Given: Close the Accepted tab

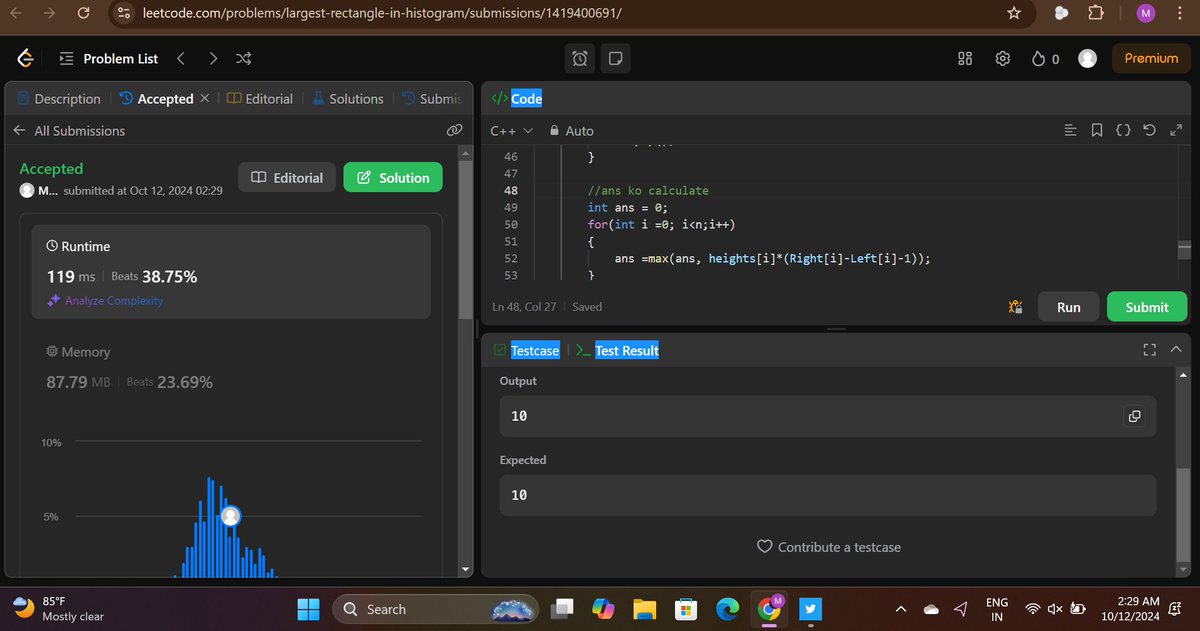Looking at the screenshot, I should 205,98.
